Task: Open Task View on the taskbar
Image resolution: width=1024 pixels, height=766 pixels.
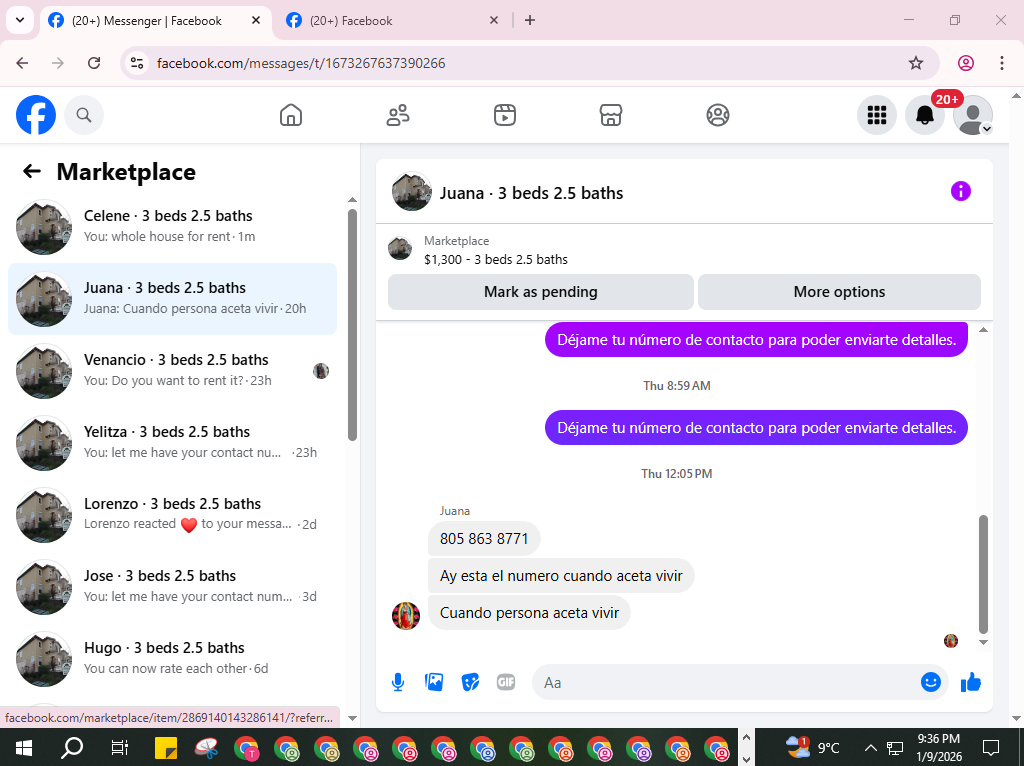Action: 120,748
